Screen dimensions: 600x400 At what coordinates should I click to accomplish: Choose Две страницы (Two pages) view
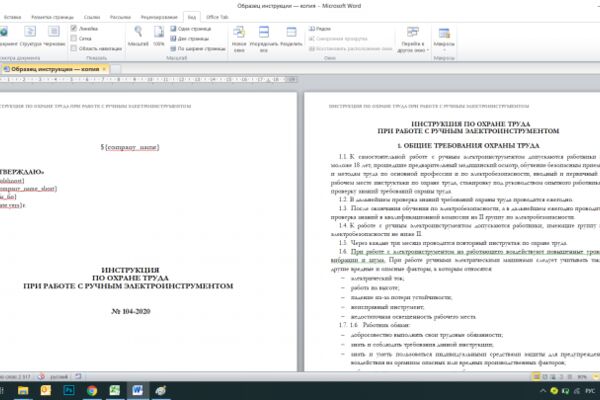pyautogui.click(x=190, y=39)
